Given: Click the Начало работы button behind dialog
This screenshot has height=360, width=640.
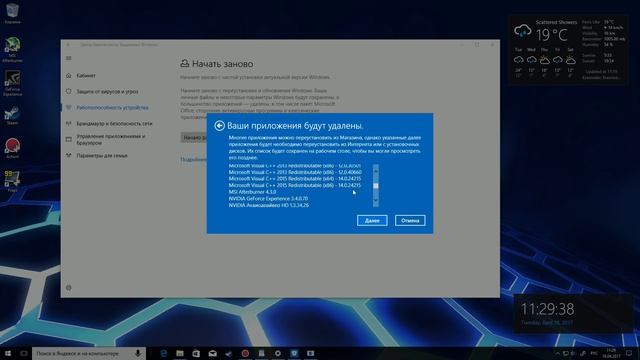Looking at the screenshot, I should [194, 138].
